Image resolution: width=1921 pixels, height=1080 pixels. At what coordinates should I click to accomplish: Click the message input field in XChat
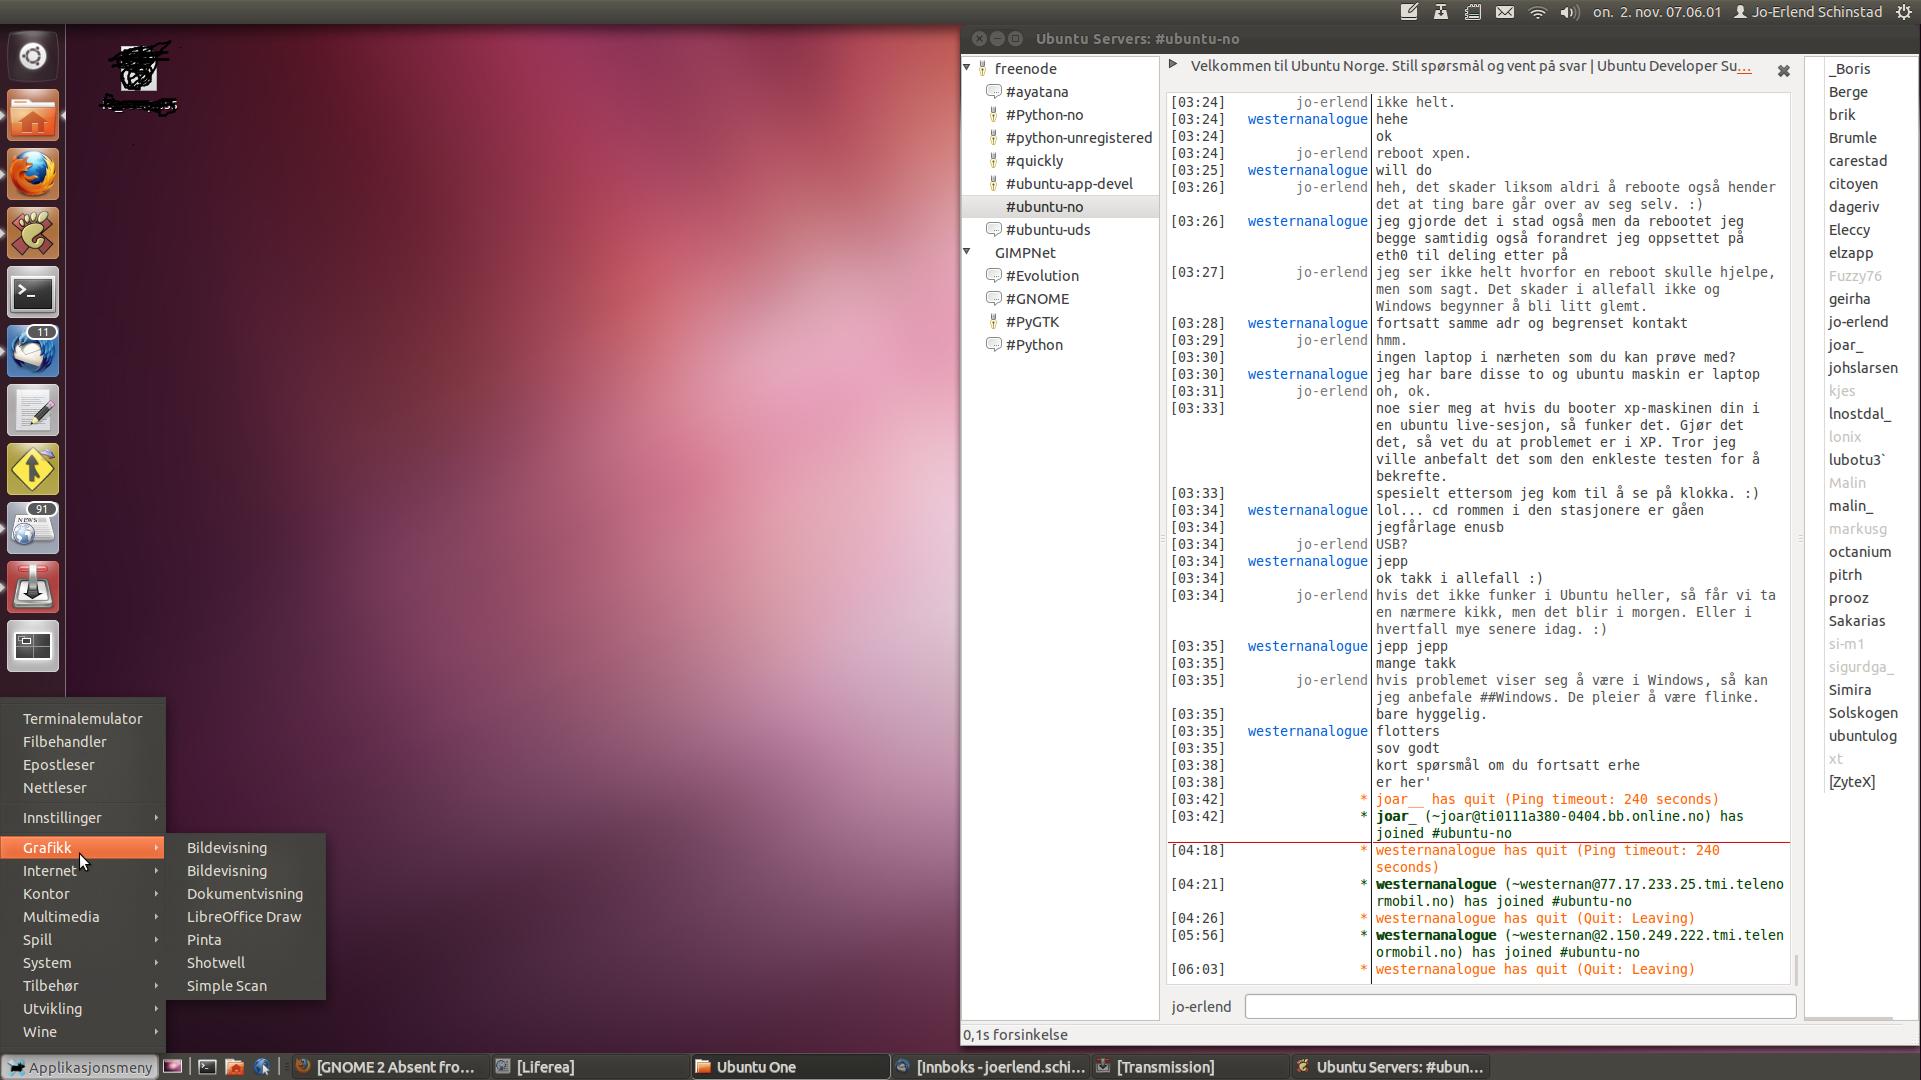tap(1520, 1007)
